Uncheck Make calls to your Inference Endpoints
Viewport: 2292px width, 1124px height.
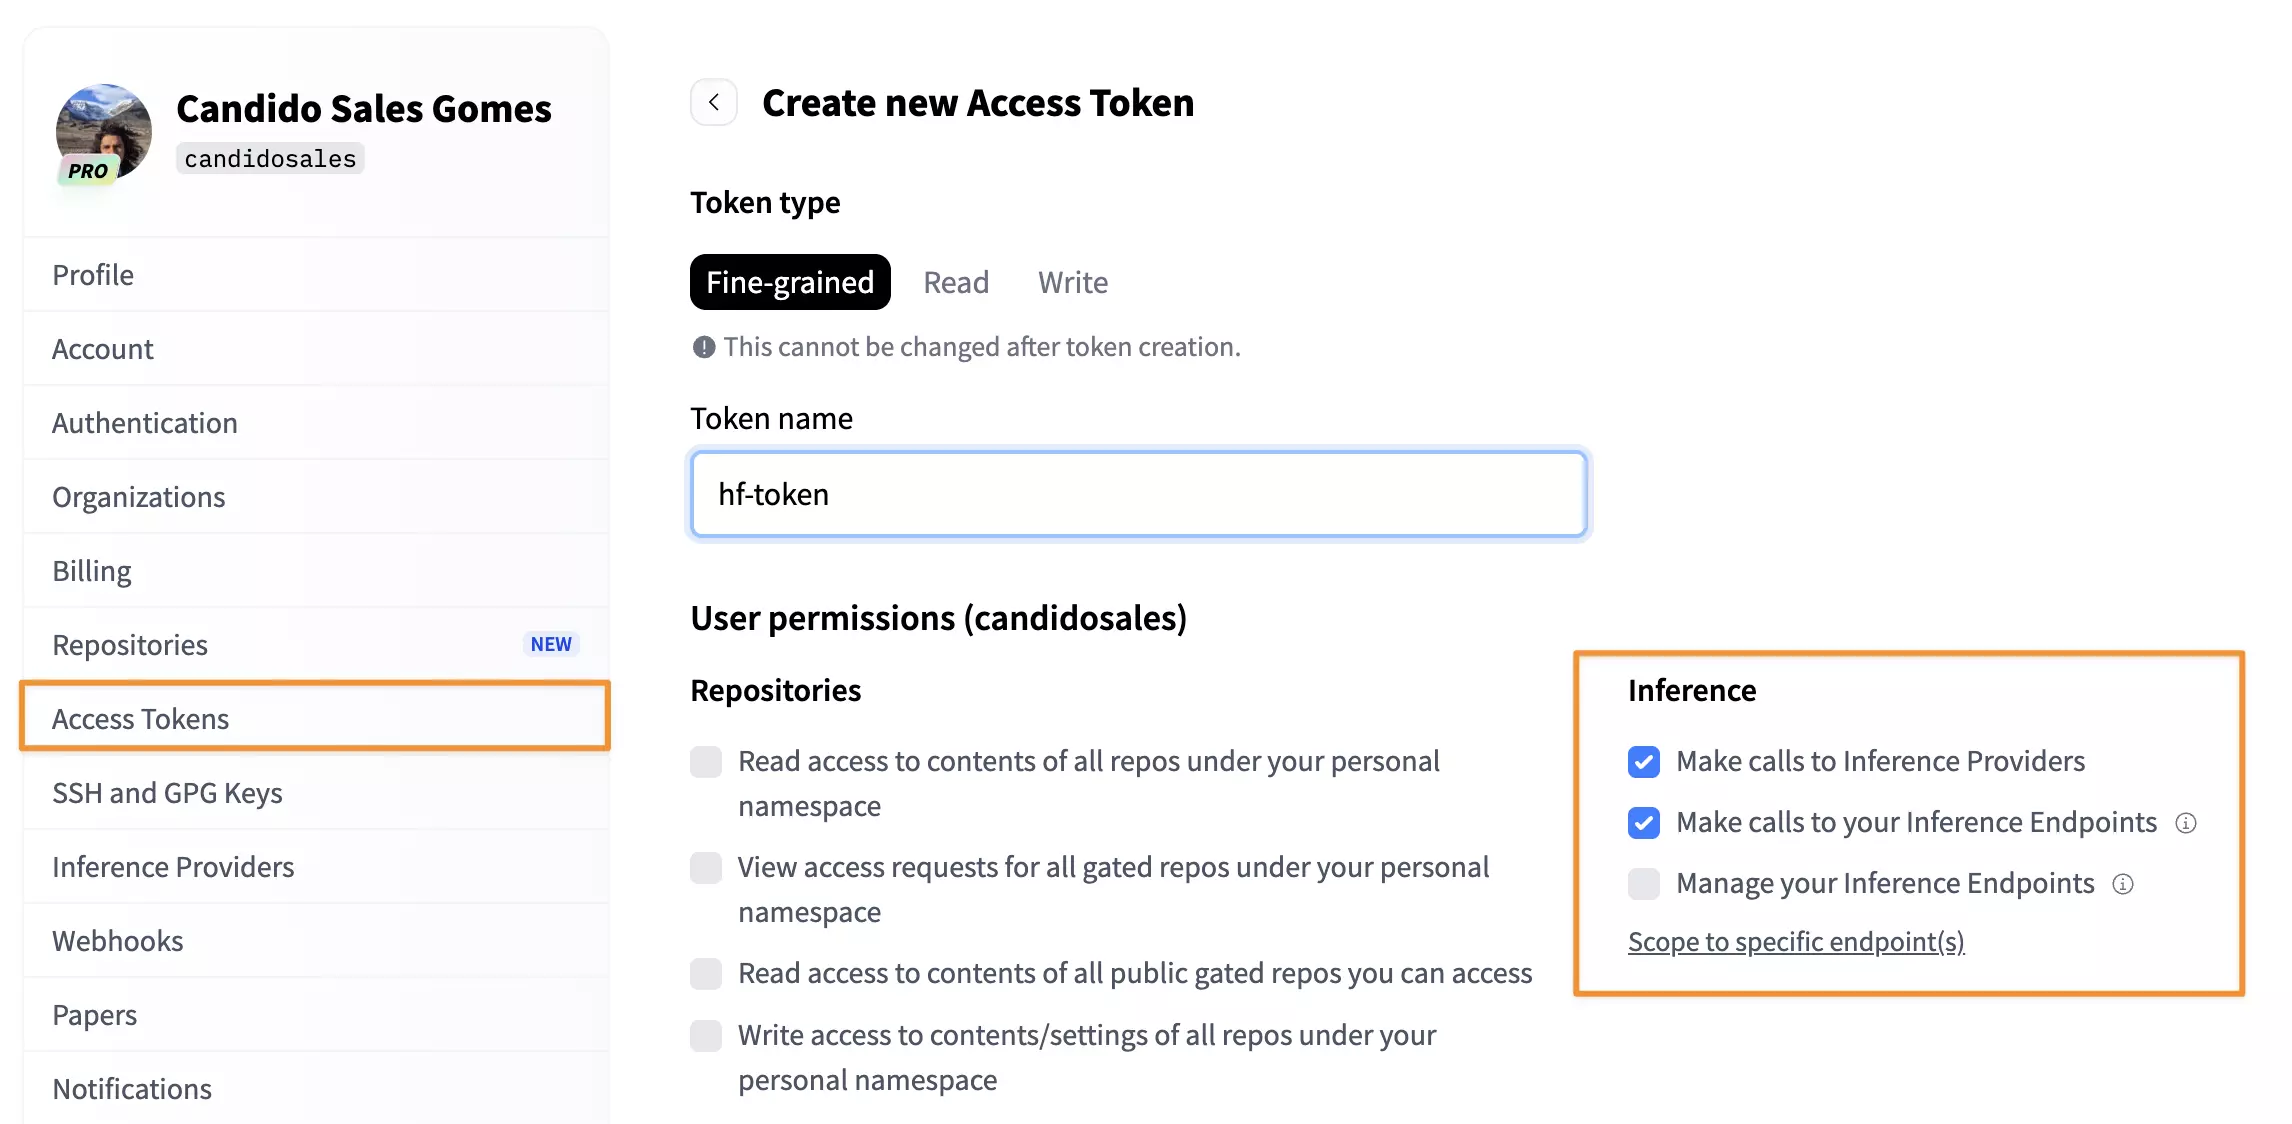click(x=1644, y=823)
